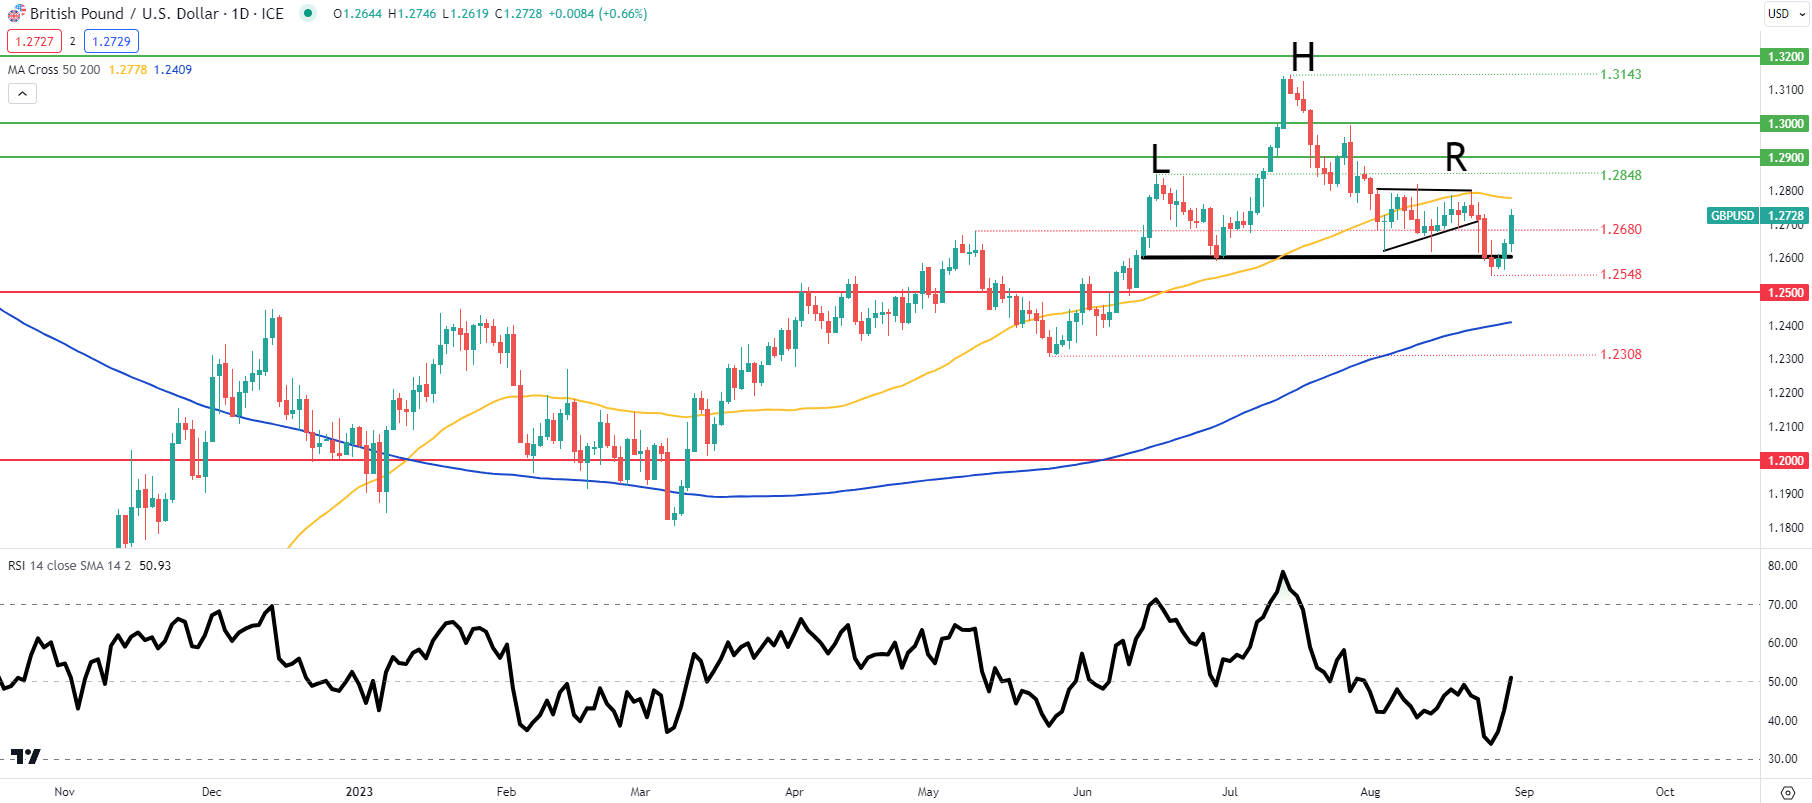Click the Sep date on time axis
The image size is (1812, 803).
(x=1524, y=791)
